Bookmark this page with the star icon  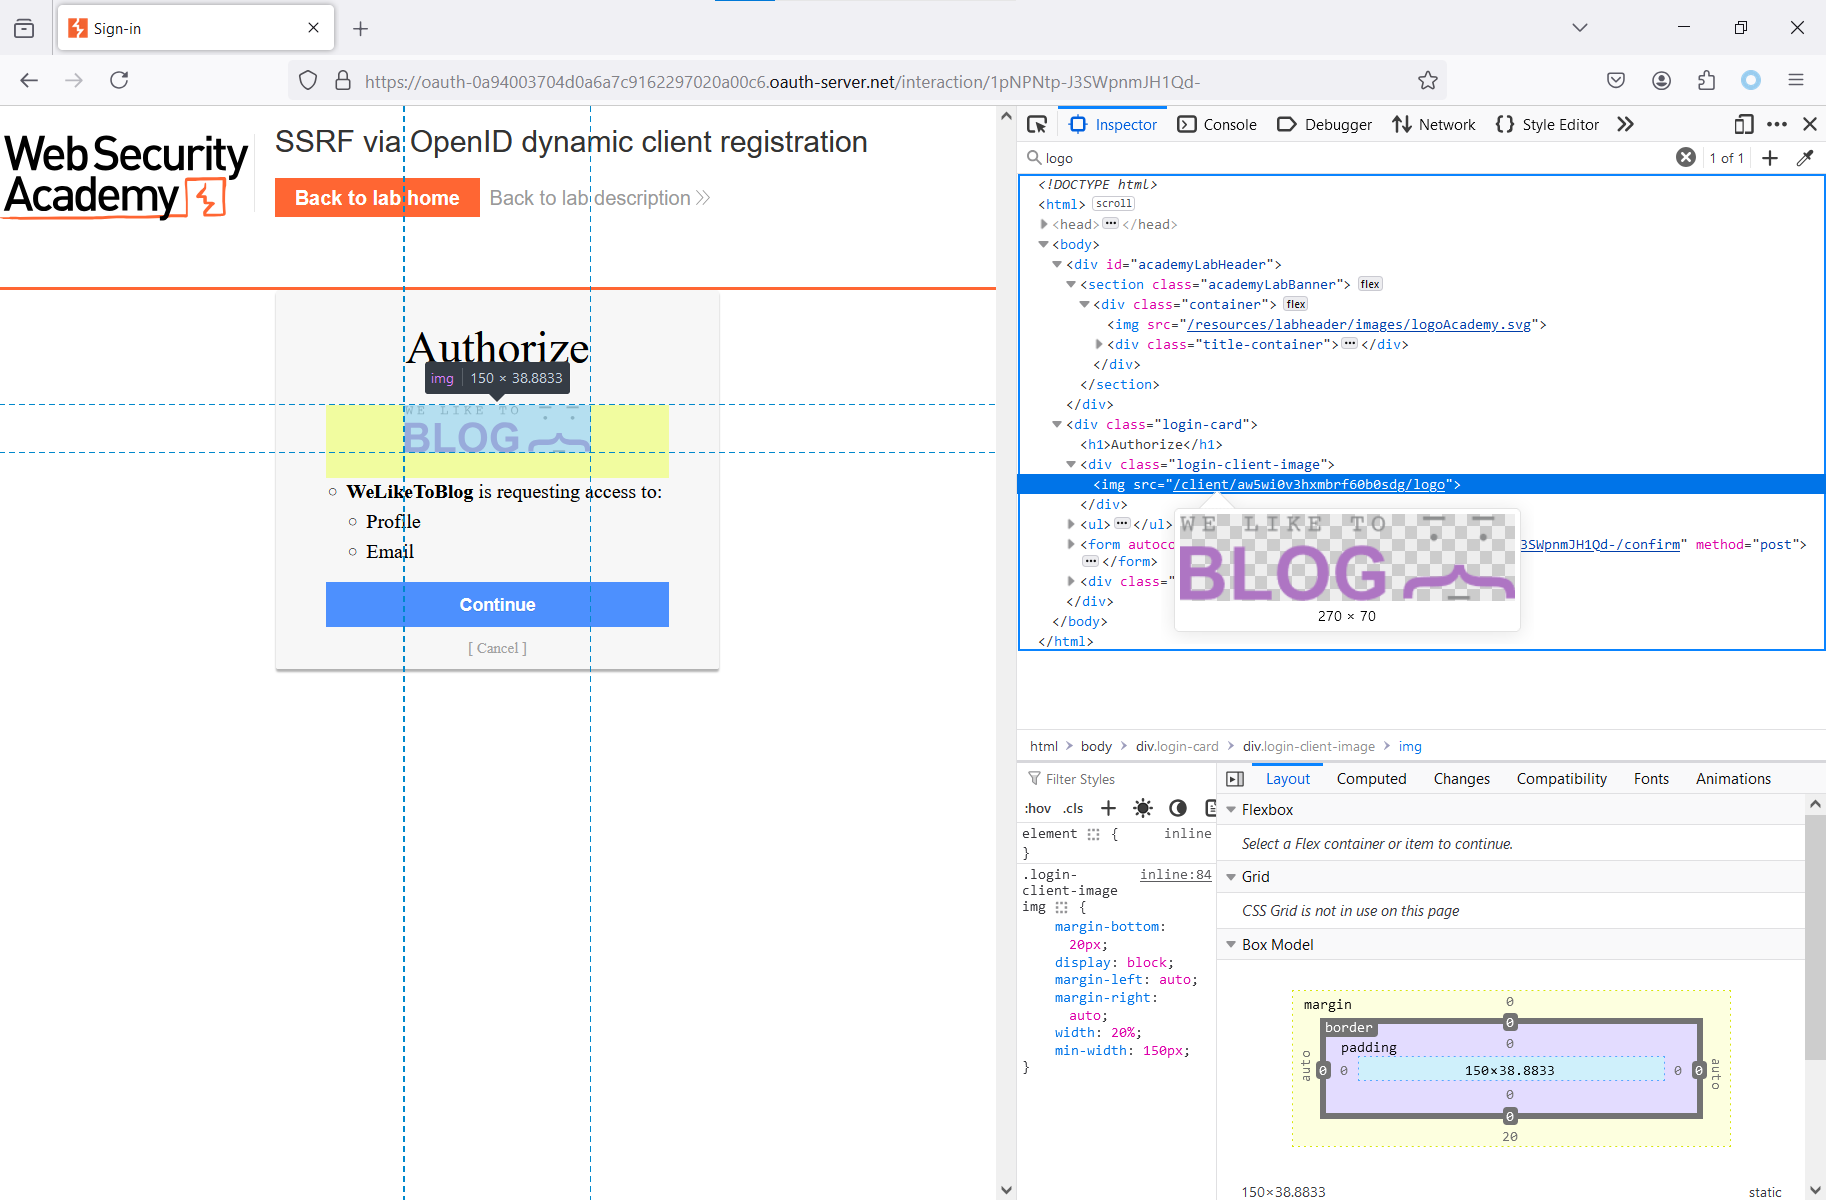(1428, 81)
